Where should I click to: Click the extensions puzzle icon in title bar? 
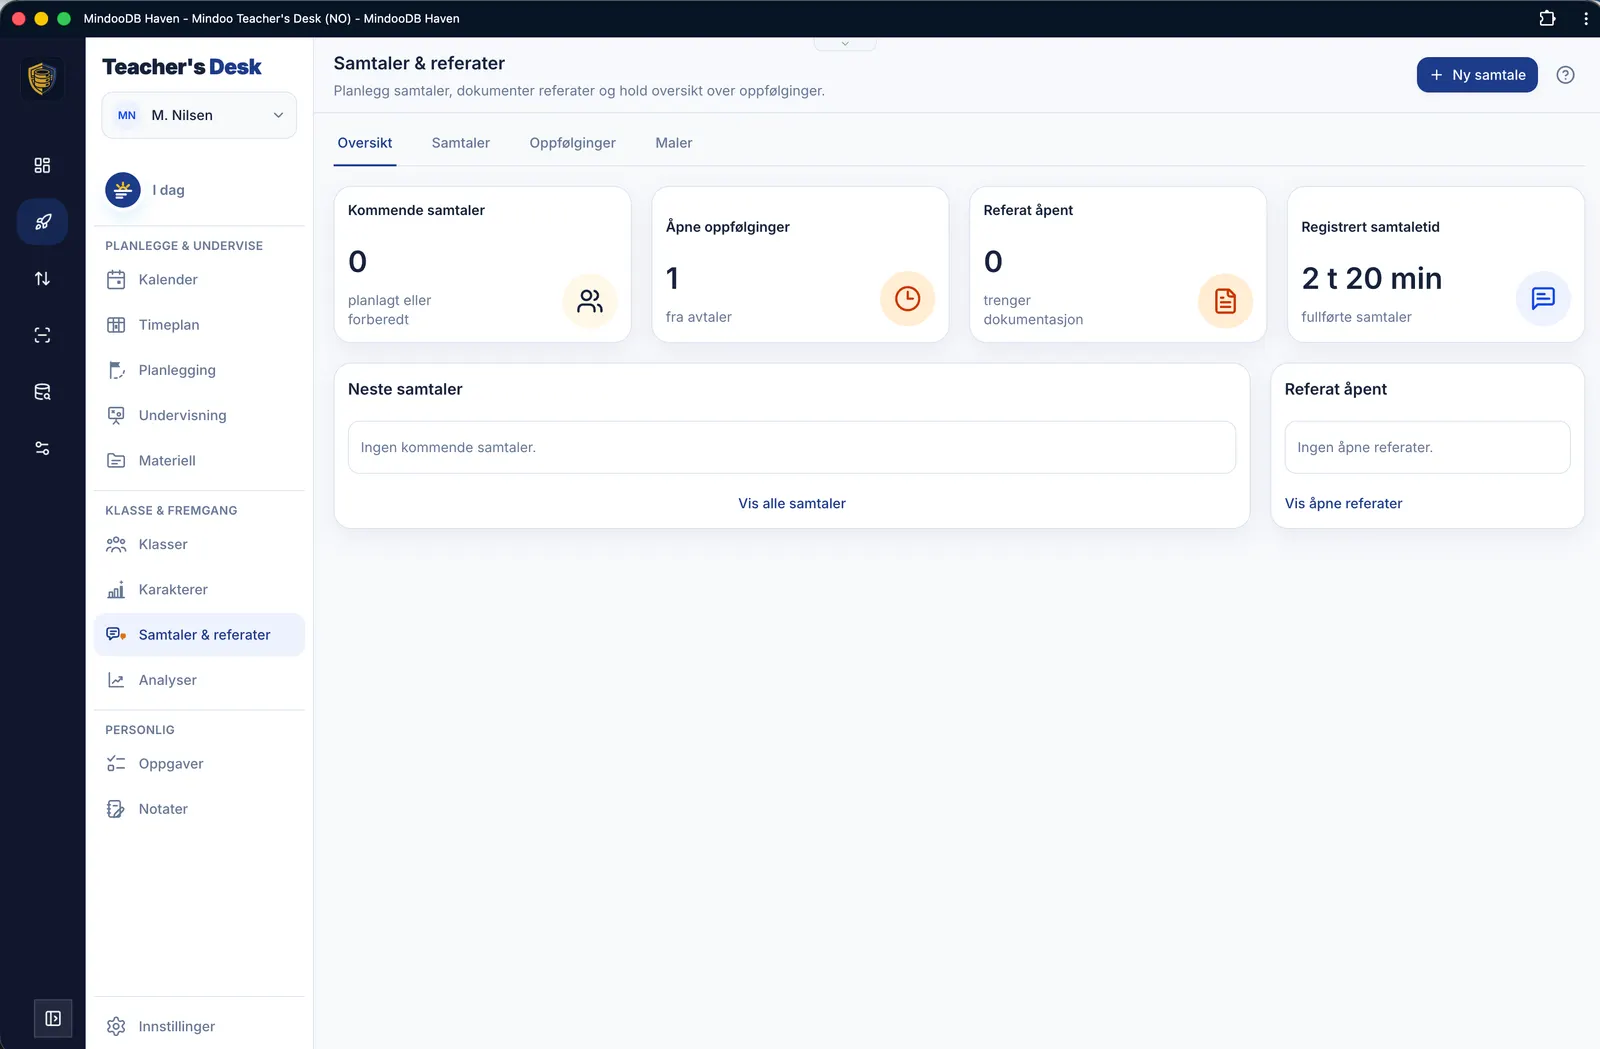click(x=1547, y=18)
